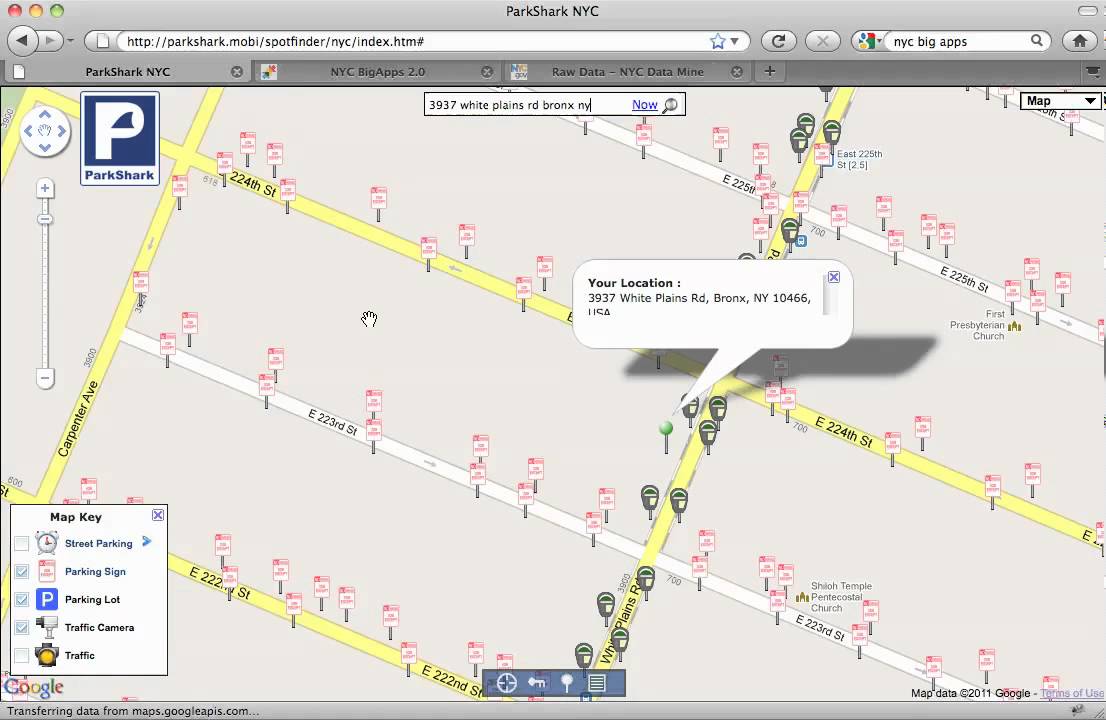Click the browser forward arrow
The image size is (1106, 720).
click(50, 41)
